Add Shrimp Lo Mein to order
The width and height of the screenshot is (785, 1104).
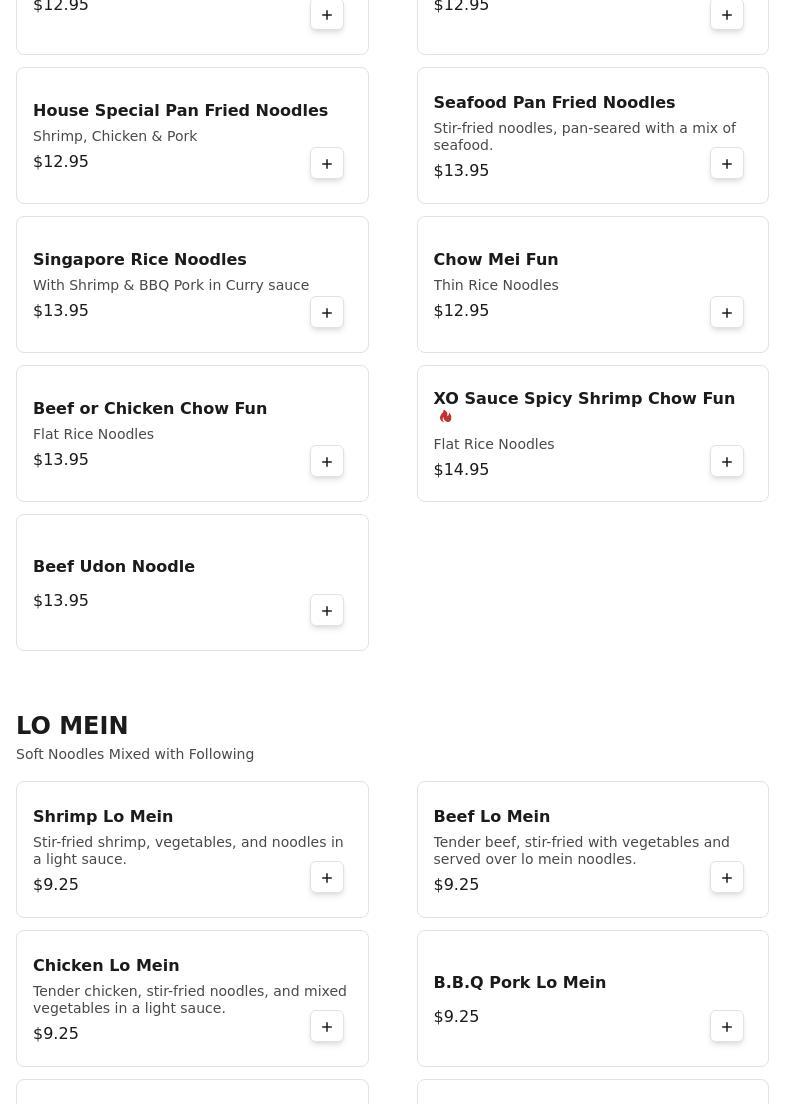pos(327,877)
